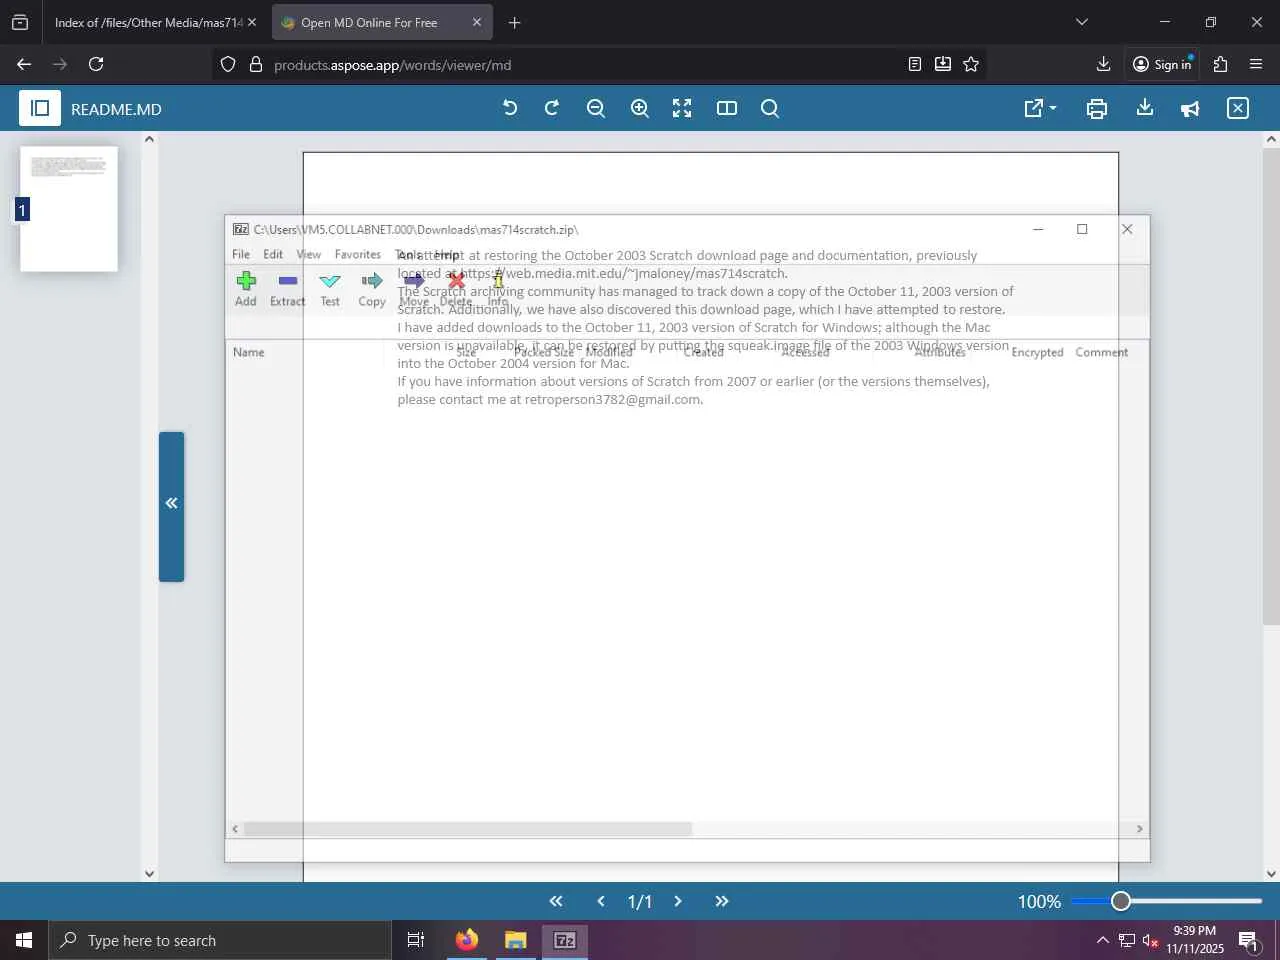Open the Firefox extensions menu
This screenshot has width=1280, height=960.
click(x=1220, y=64)
